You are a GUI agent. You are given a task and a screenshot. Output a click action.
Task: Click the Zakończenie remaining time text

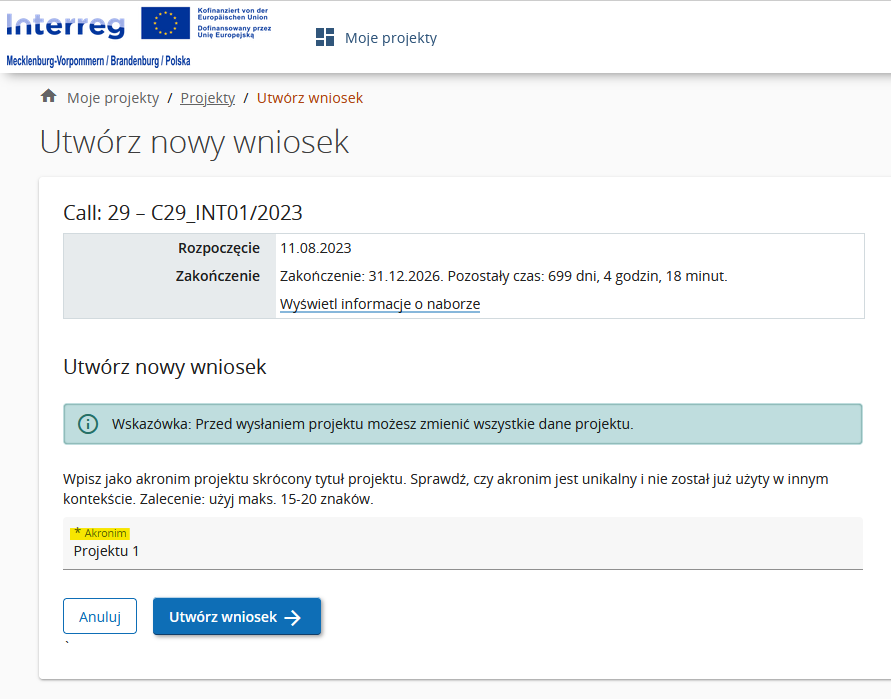click(504, 276)
